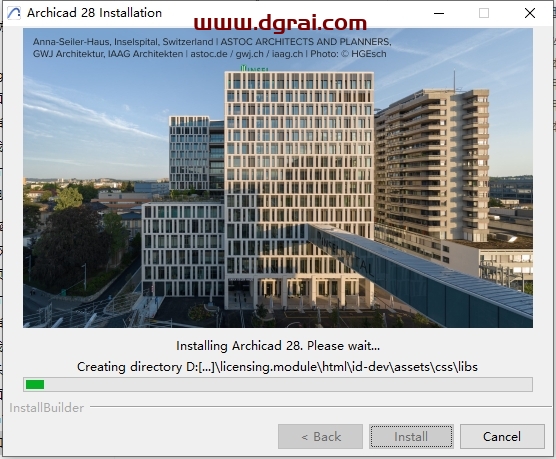556x459 pixels.
Task: Close the Archicad 28 Installation window
Action: [x=530, y=13]
